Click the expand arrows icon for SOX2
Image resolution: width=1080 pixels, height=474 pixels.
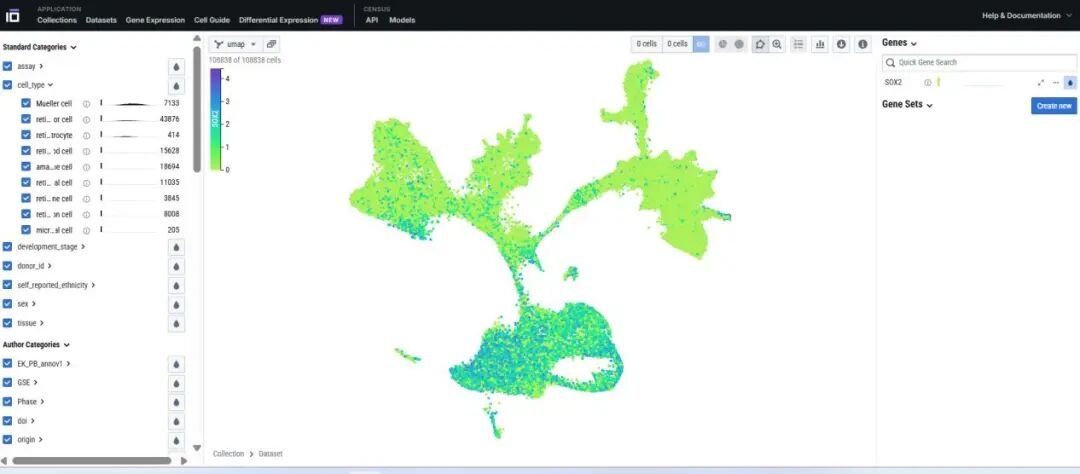1041,82
